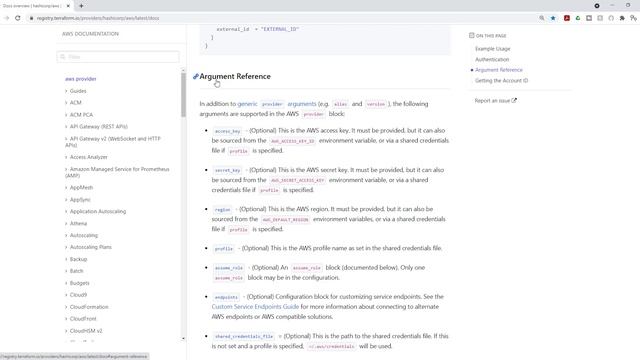Open the Extensions puzzle menu
This screenshot has height=360, width=640.
[x=622, y=18]
